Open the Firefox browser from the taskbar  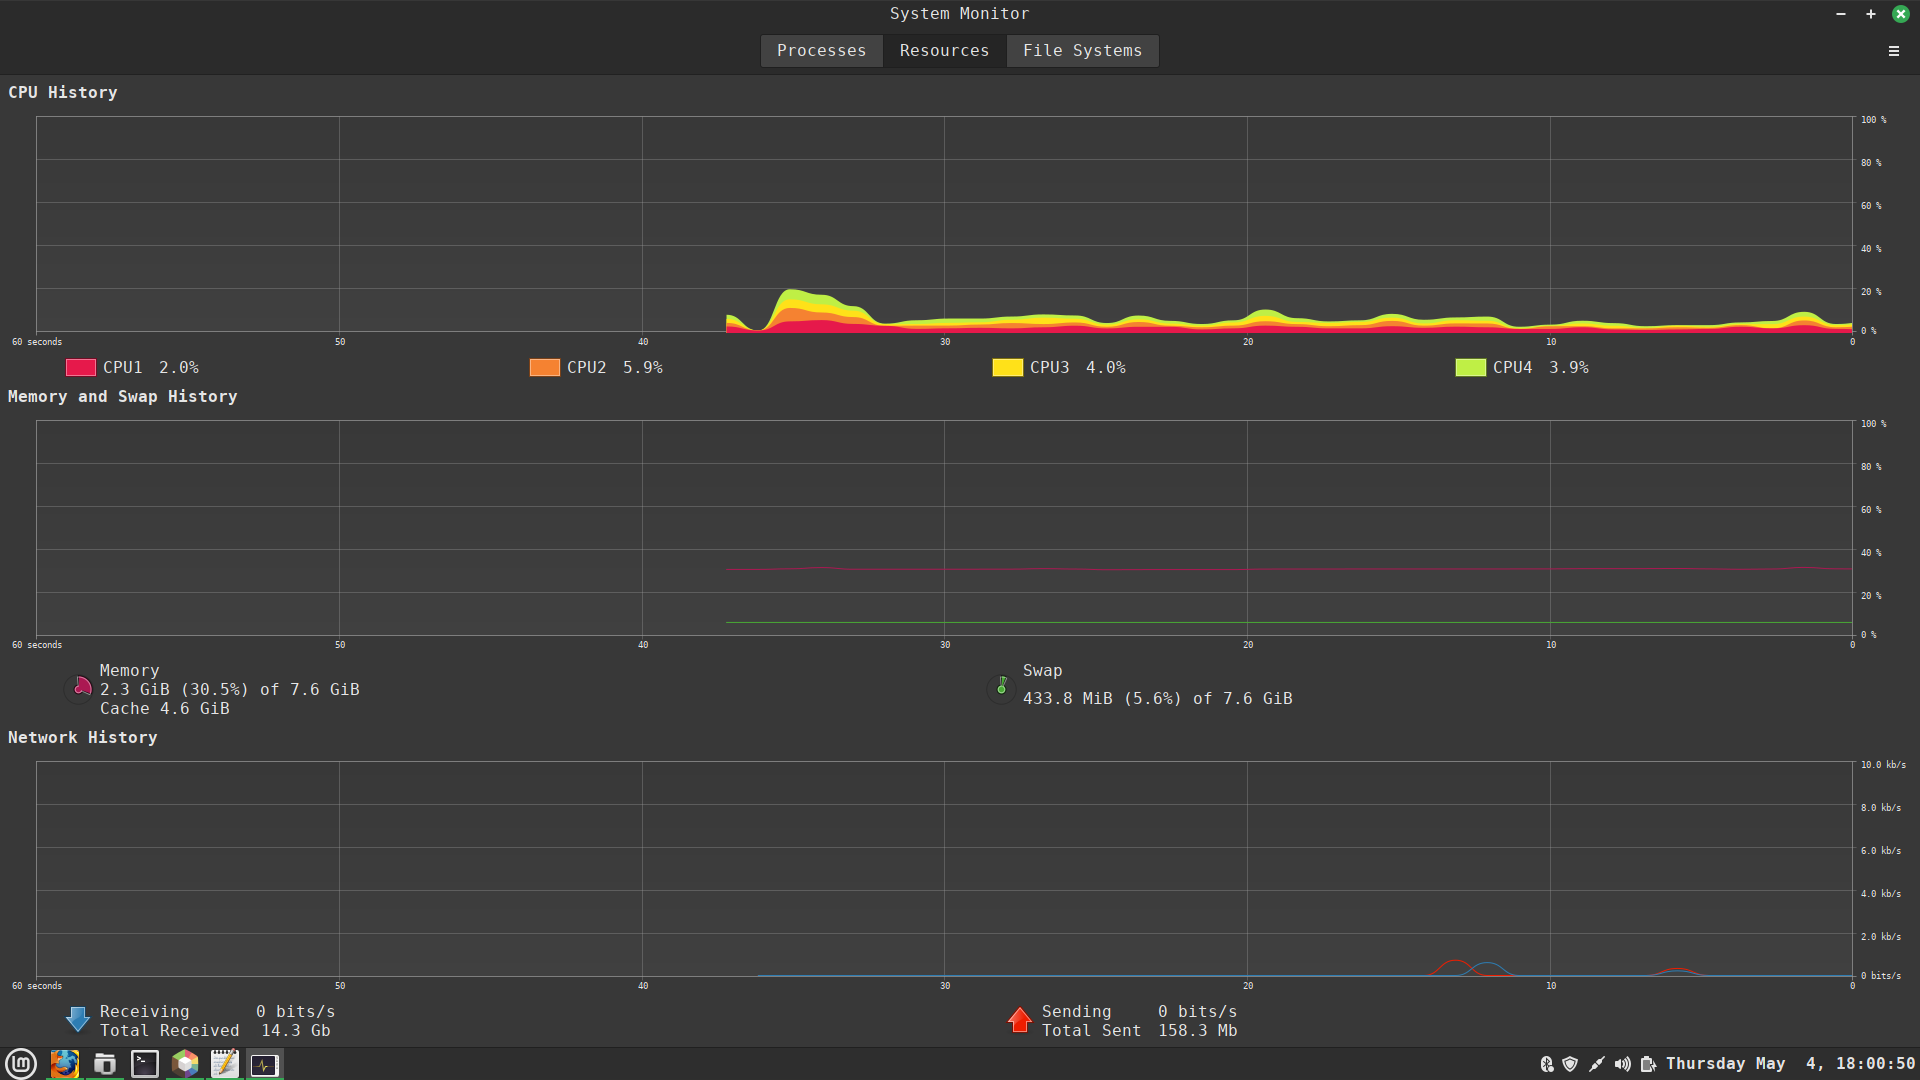click(x=64, y=1064)
